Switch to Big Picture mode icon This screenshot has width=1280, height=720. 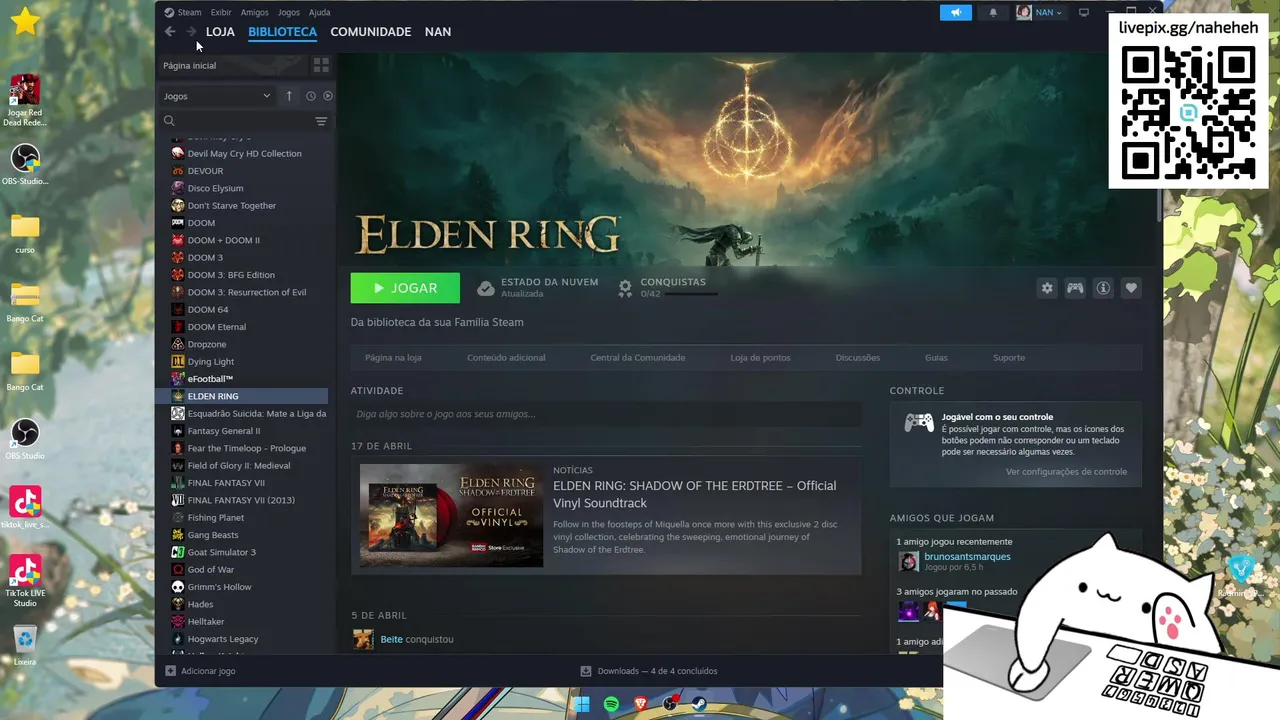tap(1083, 12)
